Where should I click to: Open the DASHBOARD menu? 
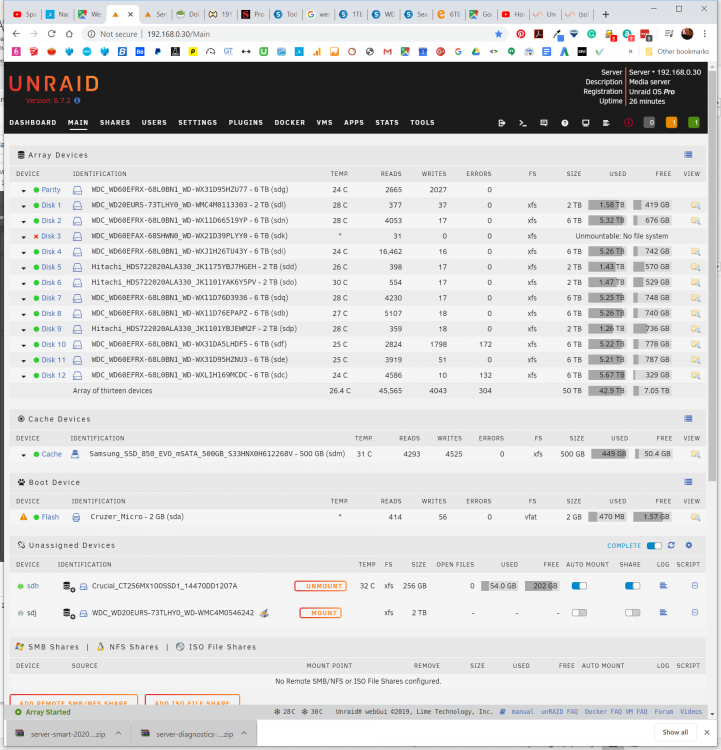(x=33, y=122)
